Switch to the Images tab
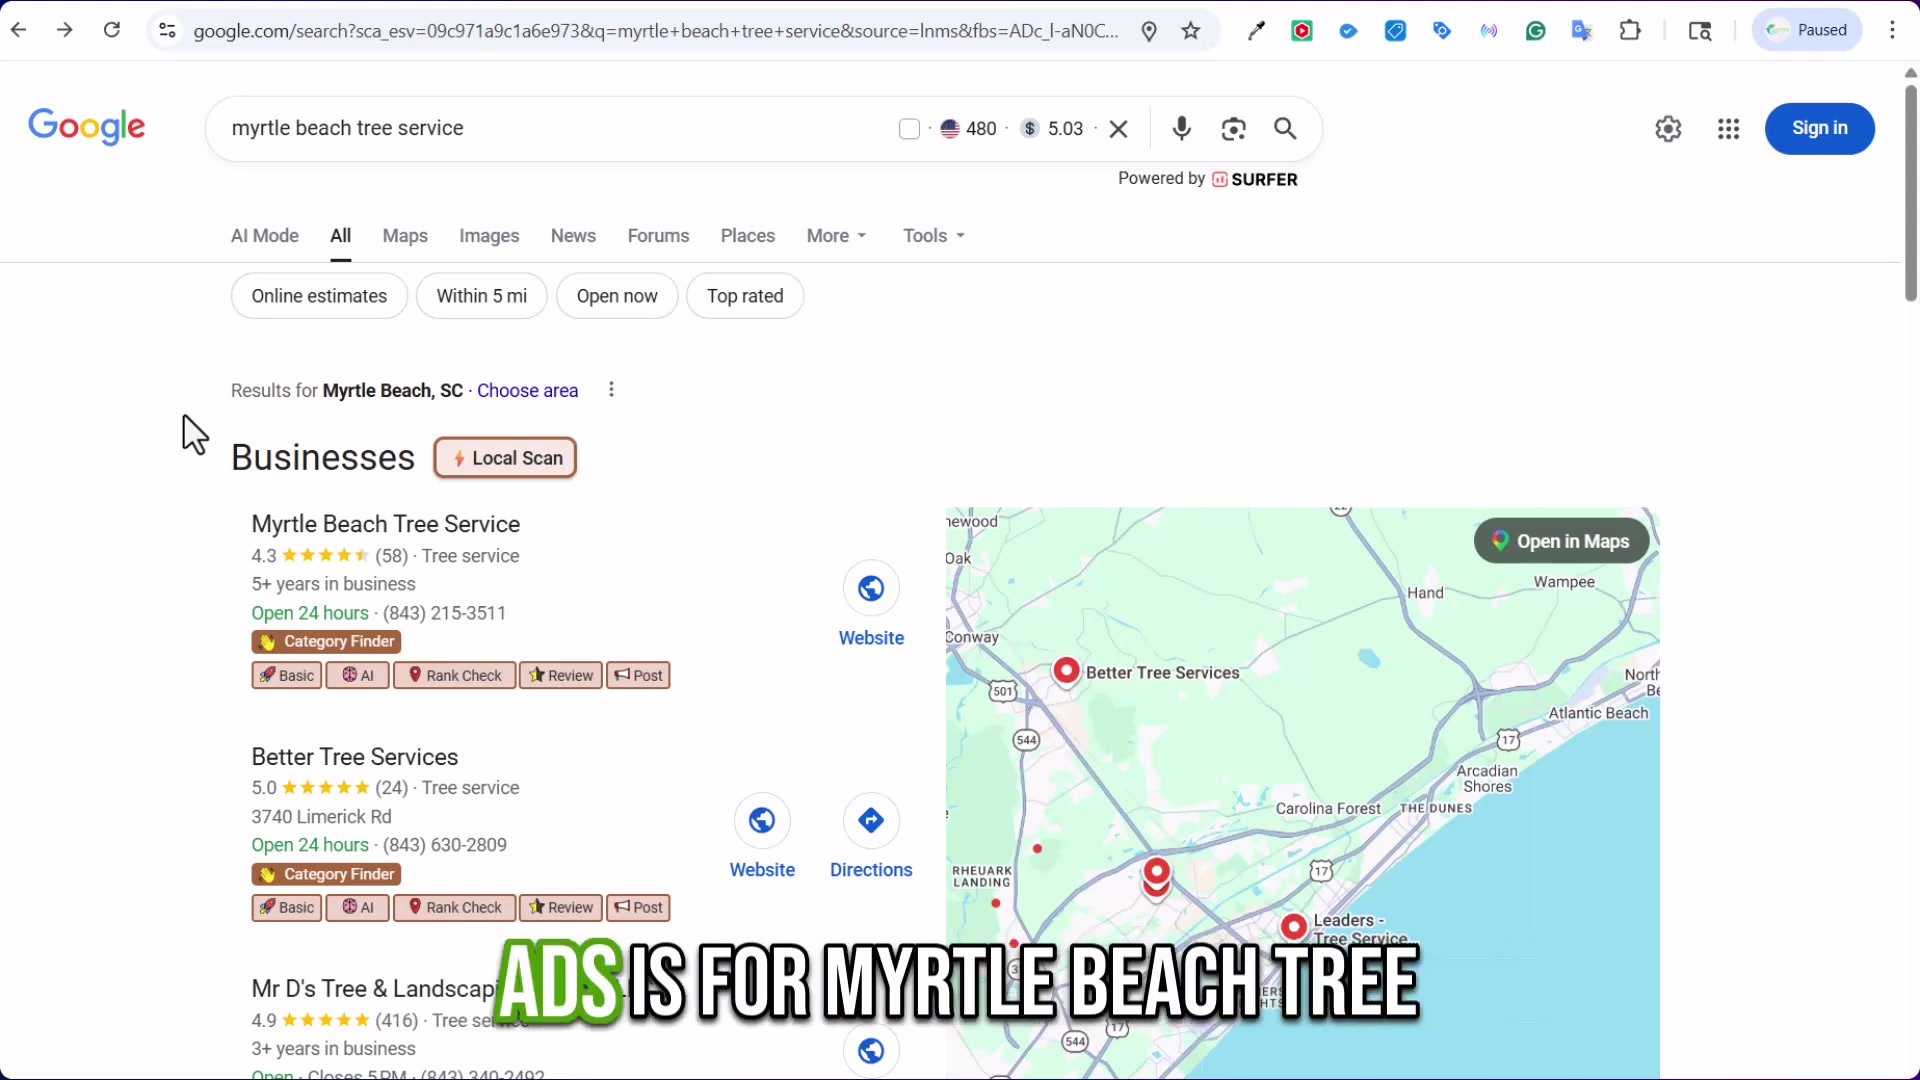Image resolution: width=1920 pixels, height=1080 pixels. click(x=489, y=236)
